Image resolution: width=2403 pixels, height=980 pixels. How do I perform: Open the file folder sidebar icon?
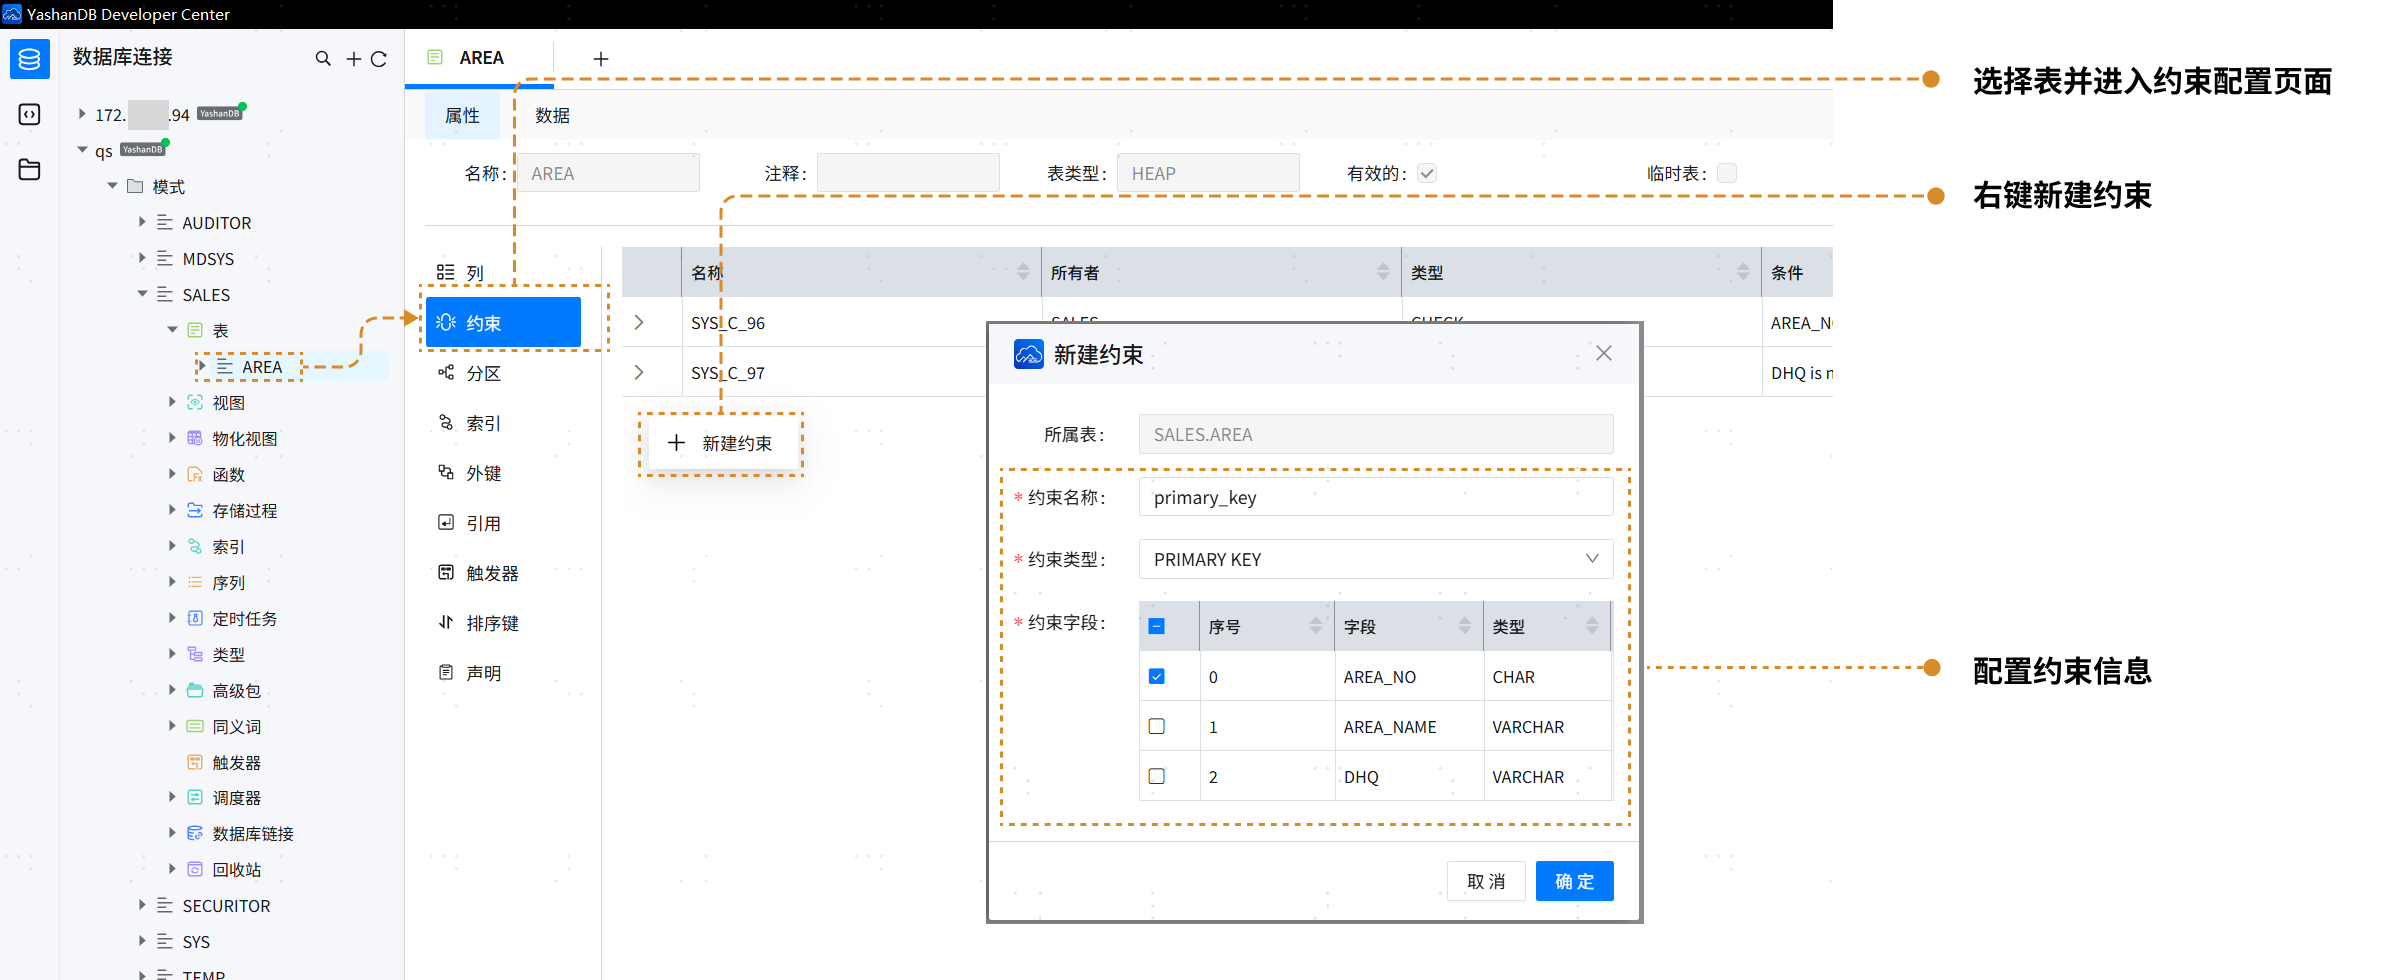click(29, 169)
